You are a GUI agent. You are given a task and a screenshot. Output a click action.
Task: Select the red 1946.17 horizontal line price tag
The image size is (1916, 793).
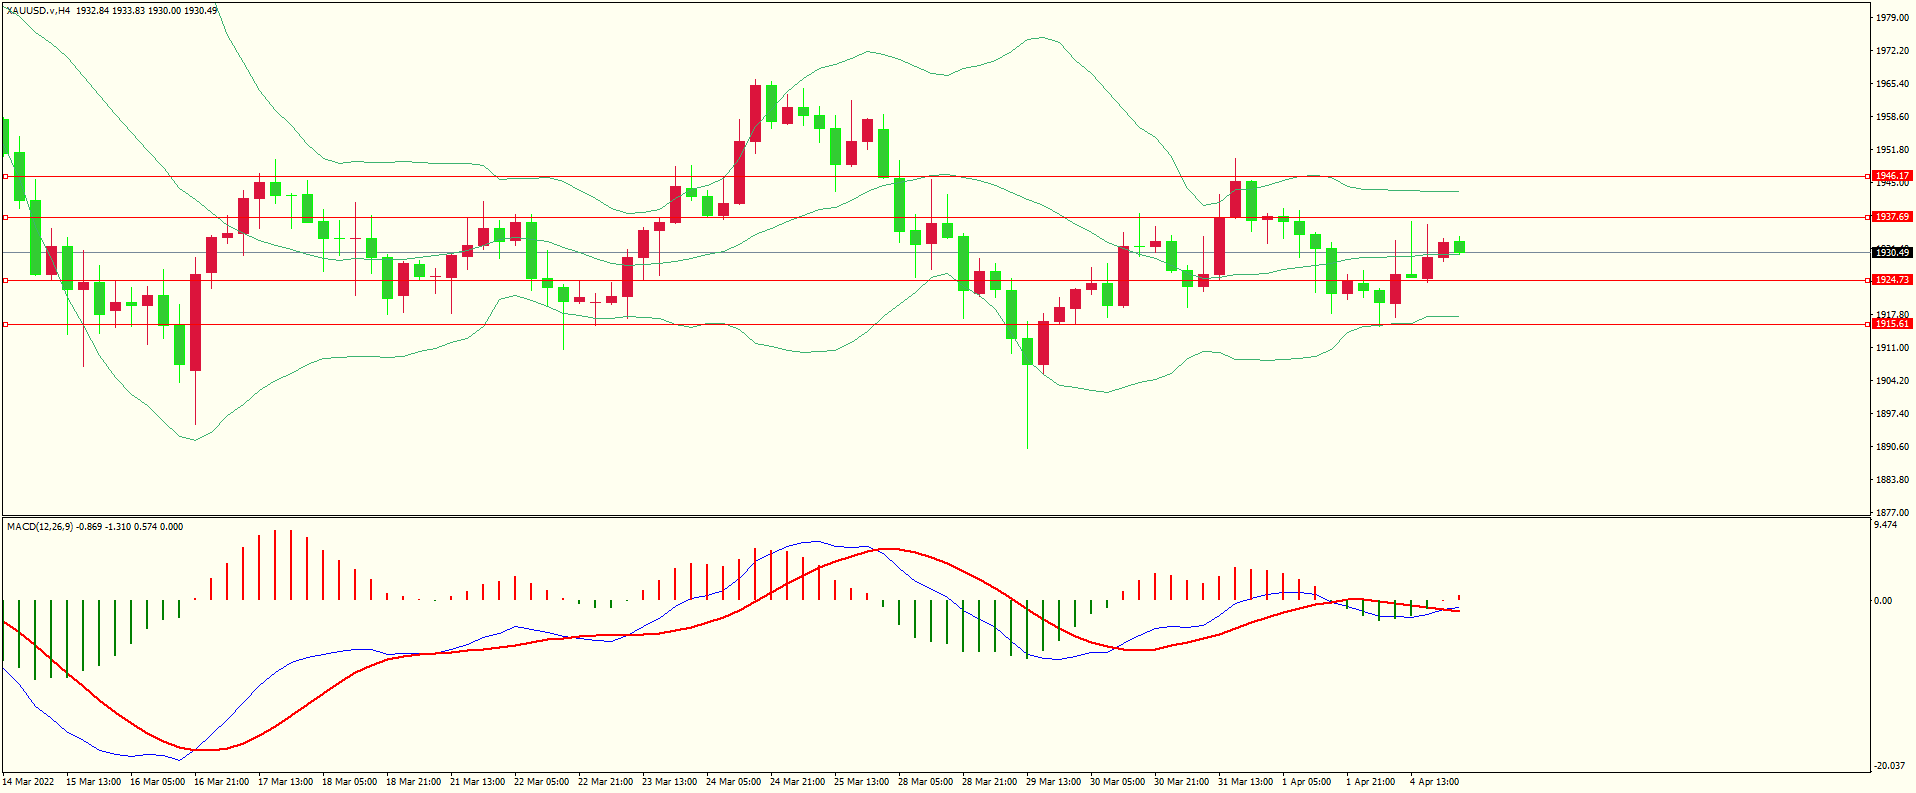1892,176
